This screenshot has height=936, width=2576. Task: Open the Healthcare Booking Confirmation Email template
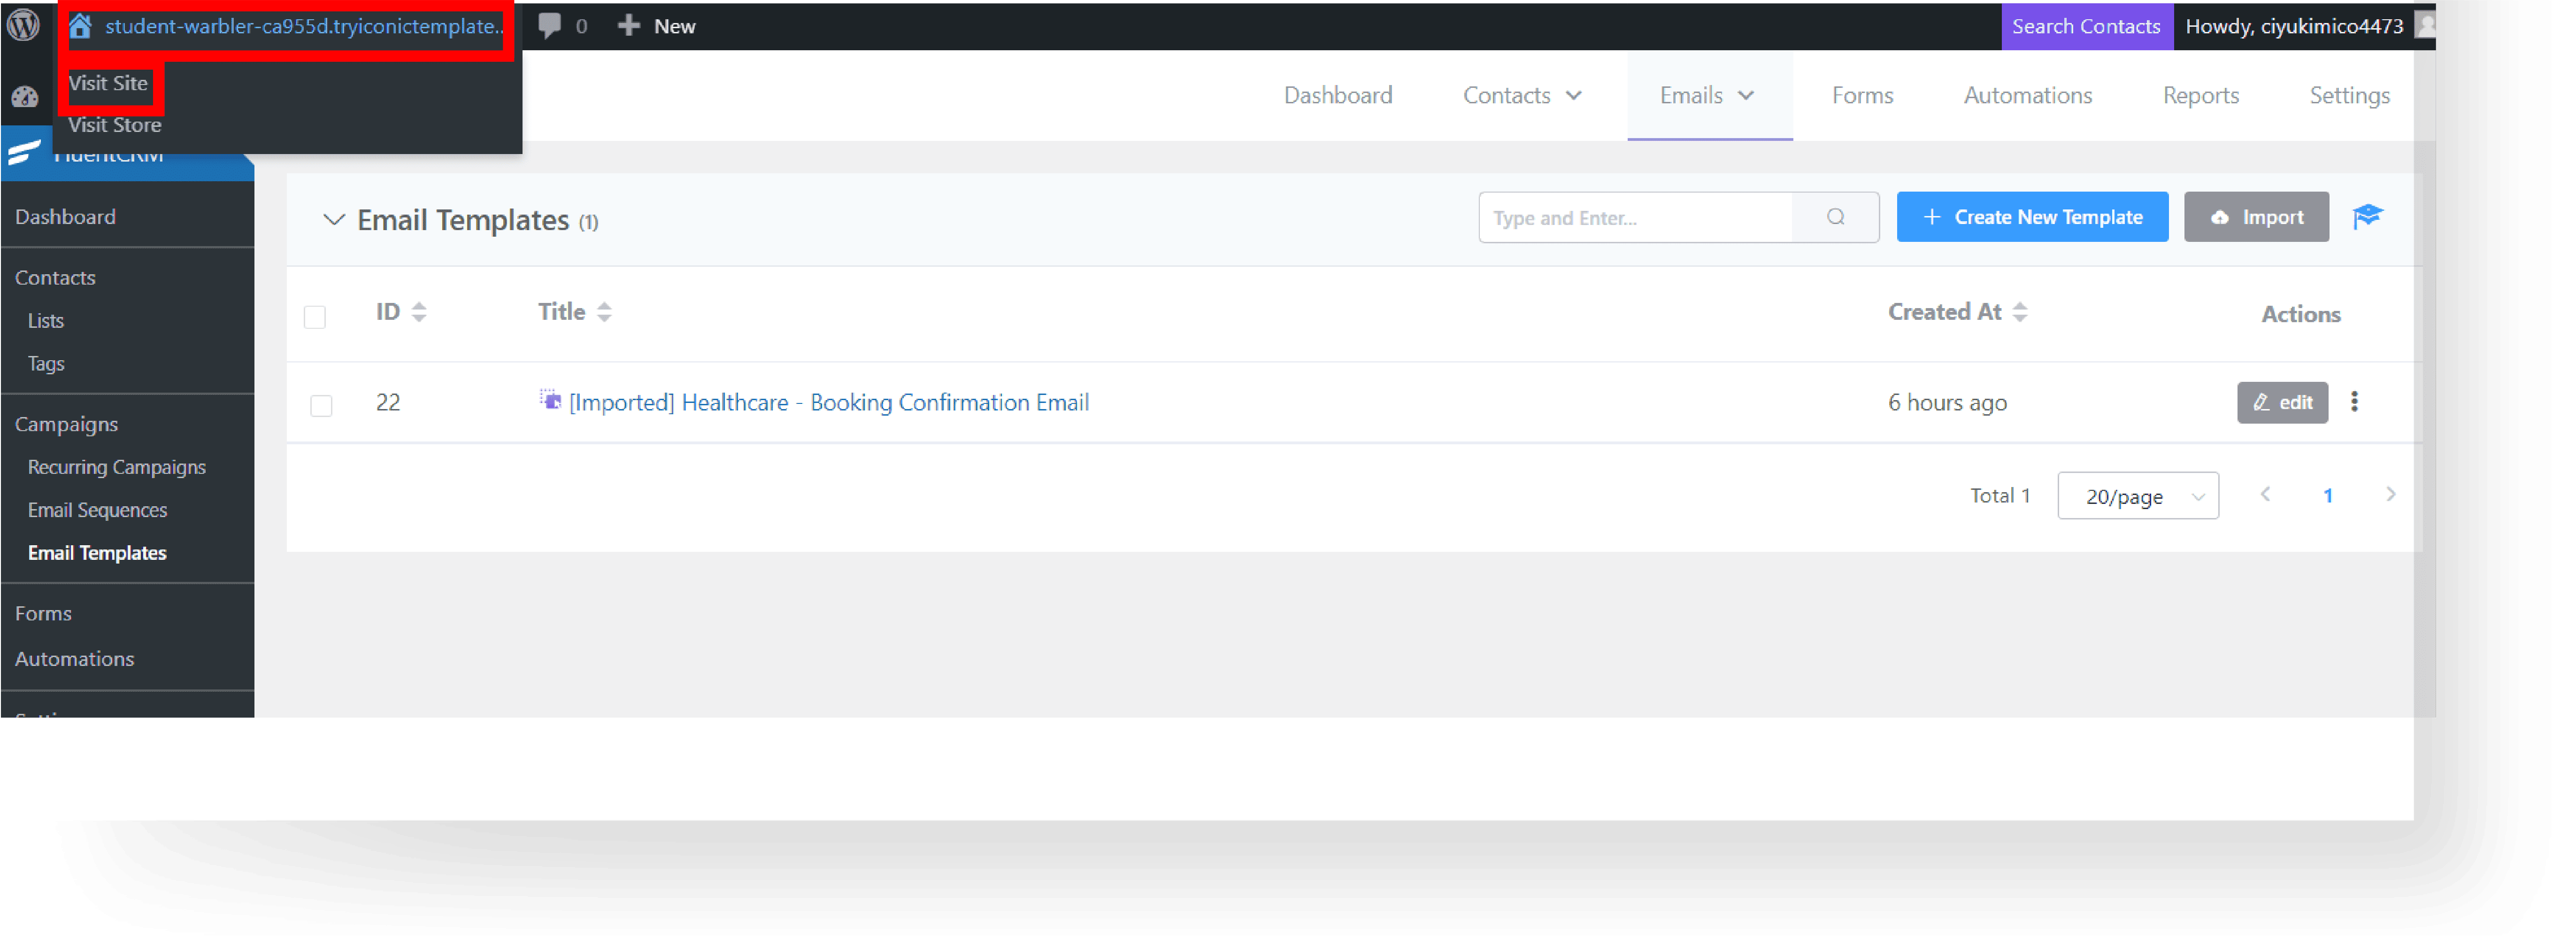coord(828,402)
